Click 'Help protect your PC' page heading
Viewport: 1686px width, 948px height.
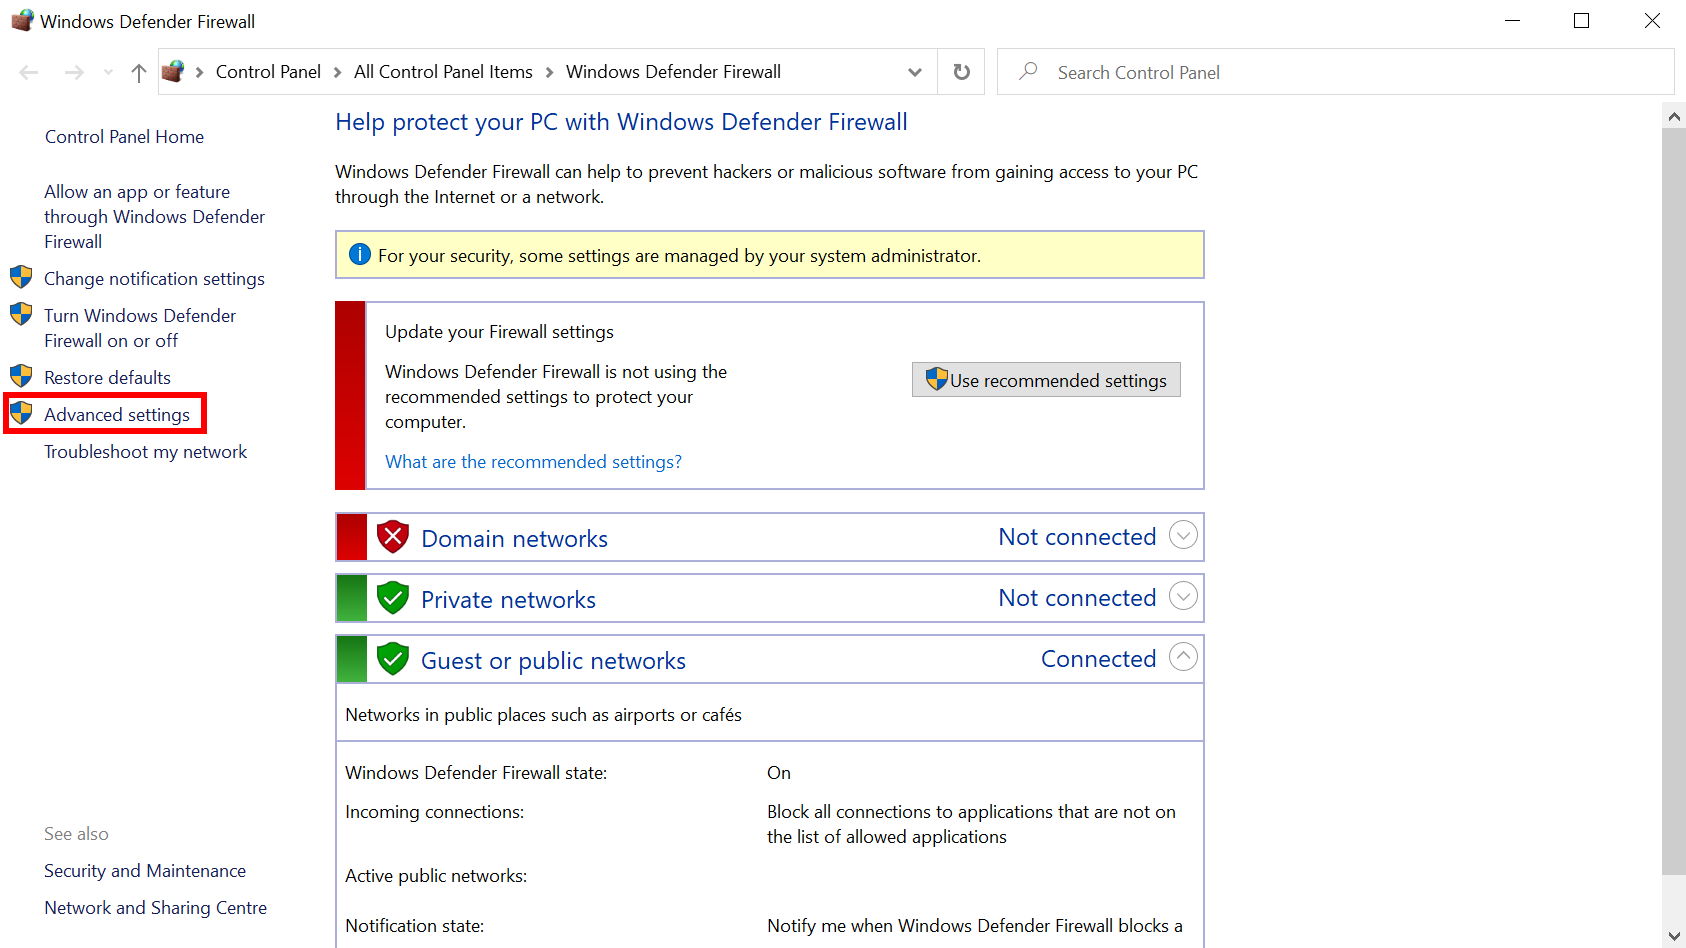tap(621, 122)
